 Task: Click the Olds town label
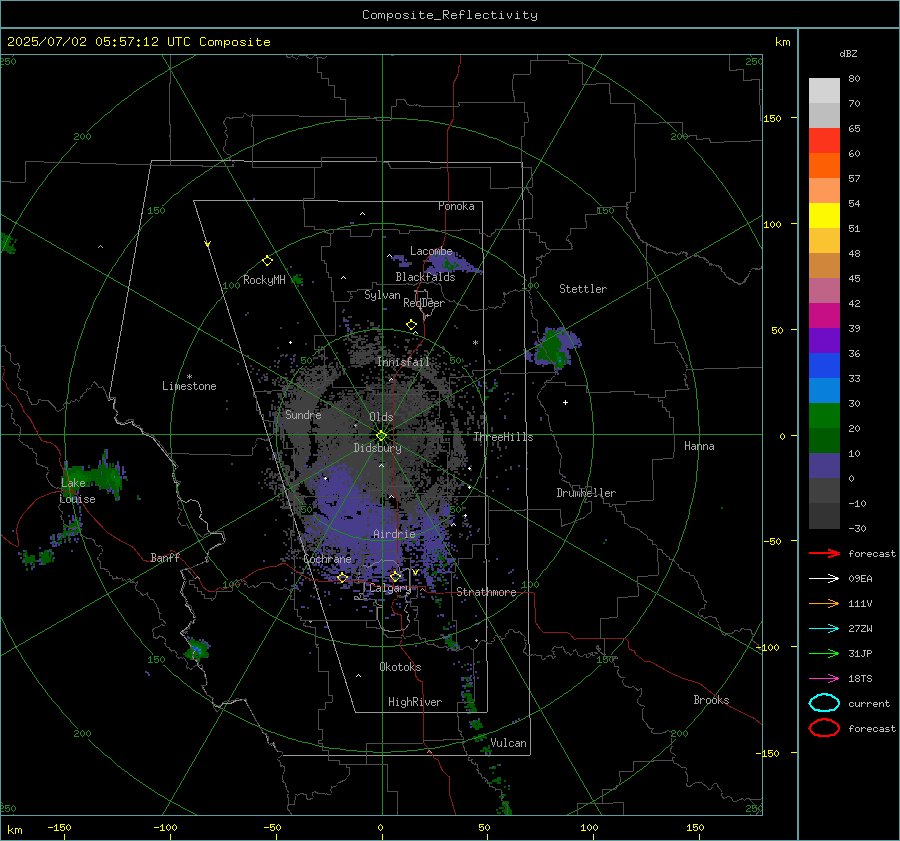coord(381,417)
